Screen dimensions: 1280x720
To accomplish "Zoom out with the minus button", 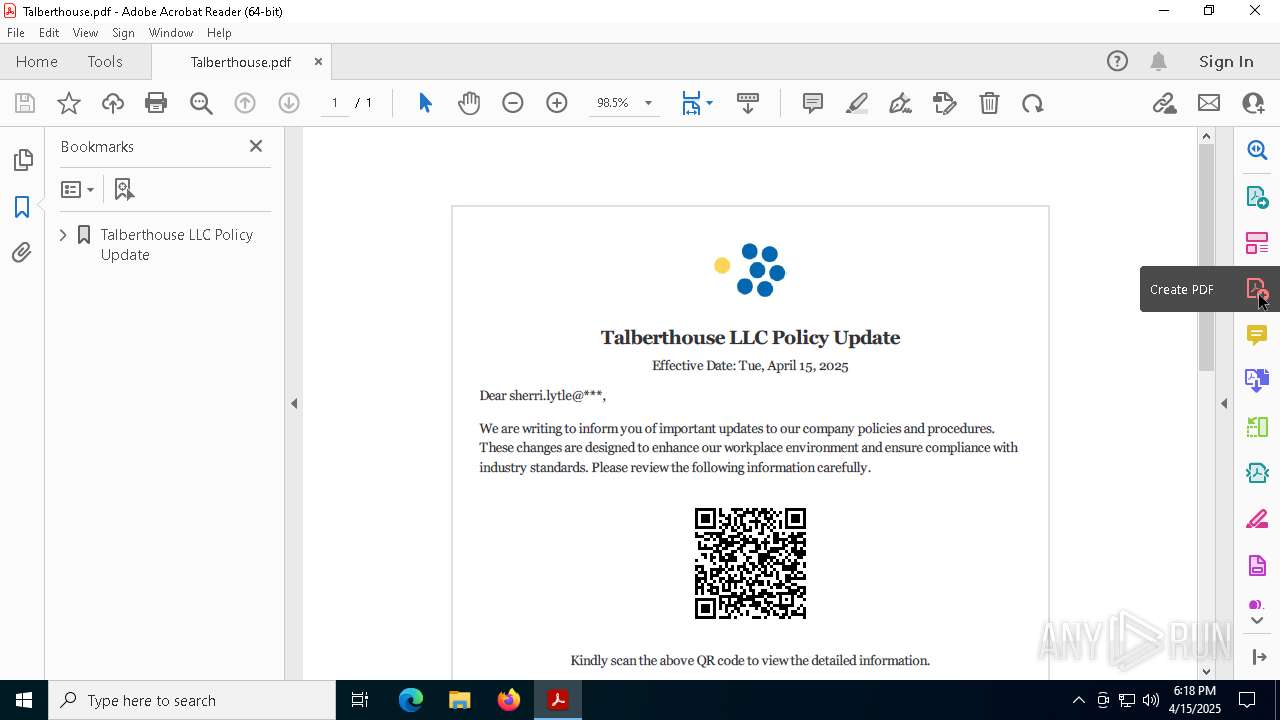I will (513, 103).
